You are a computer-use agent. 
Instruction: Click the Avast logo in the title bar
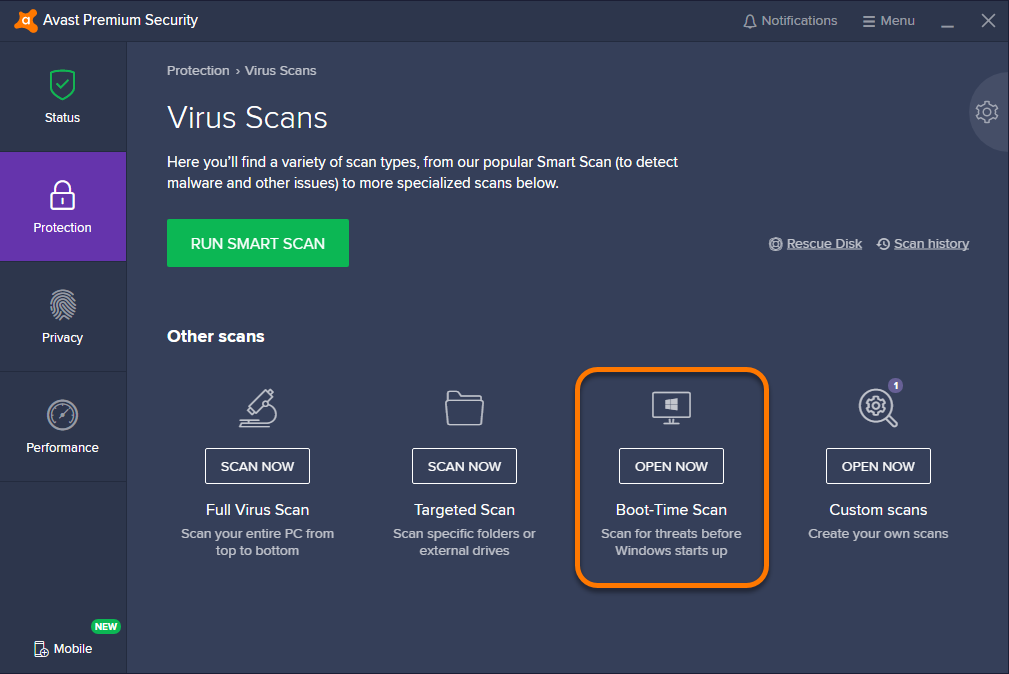tap(24, 19)
